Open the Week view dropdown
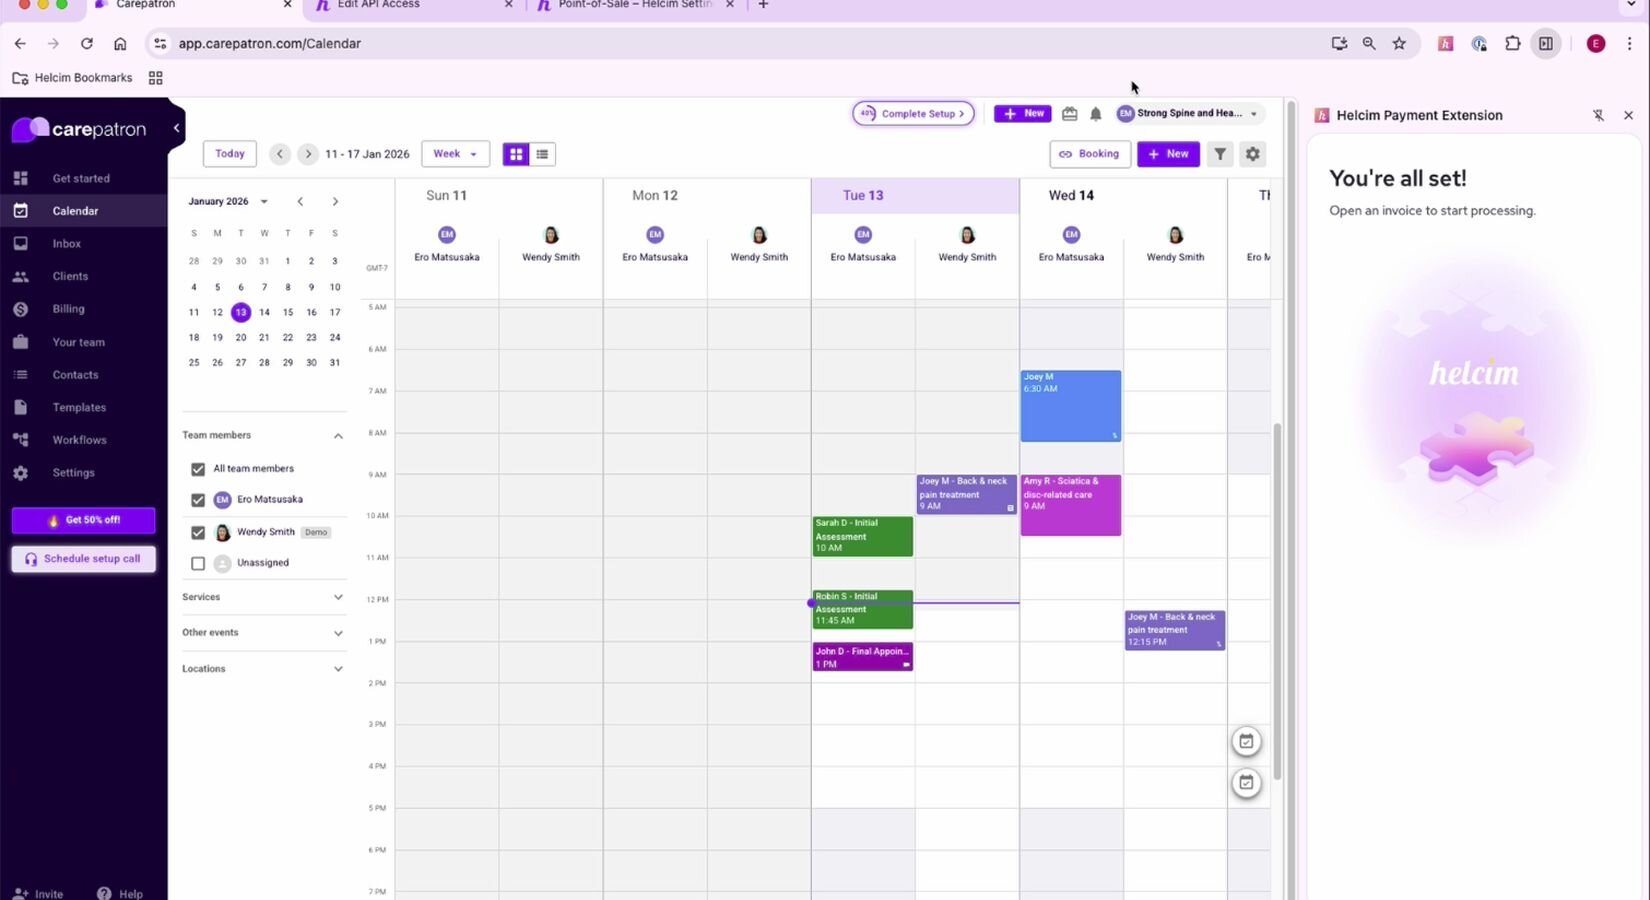1650x900 pixels. point(455,154)
